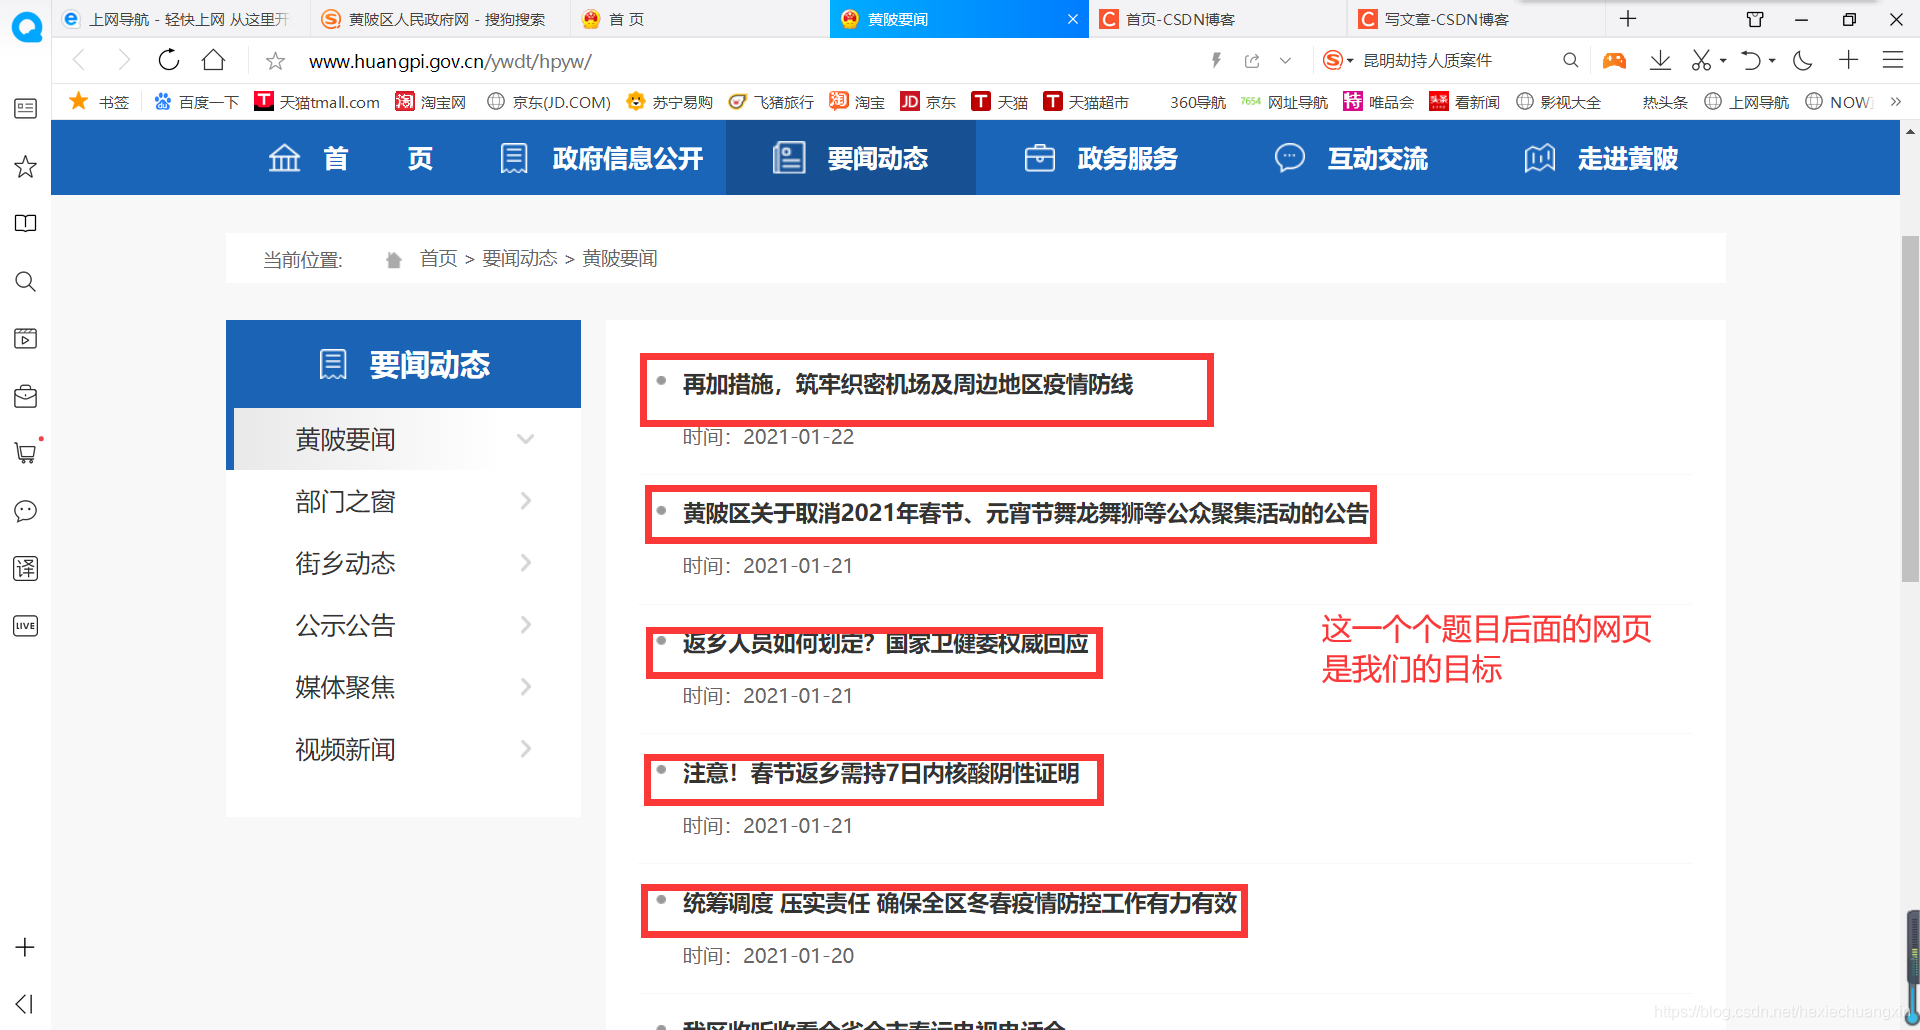1920x1030 pixels.
Task: Click the scissors screenshot tool icon
Action: (1701, 60)
